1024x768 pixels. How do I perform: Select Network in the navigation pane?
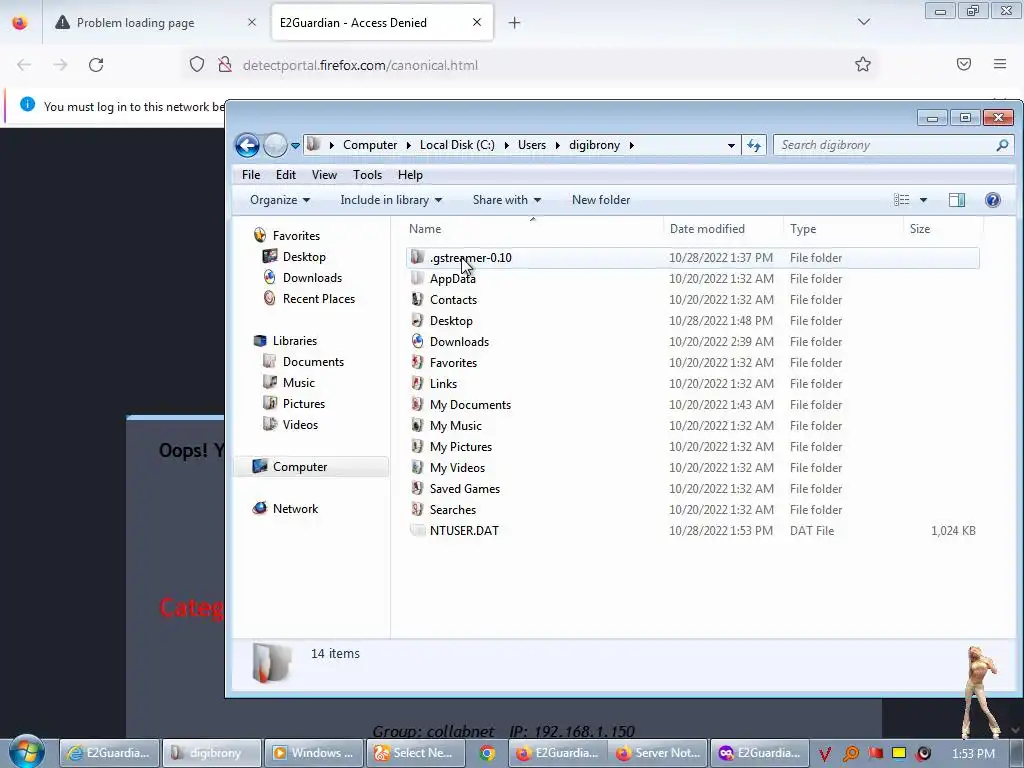pos(295,509)
